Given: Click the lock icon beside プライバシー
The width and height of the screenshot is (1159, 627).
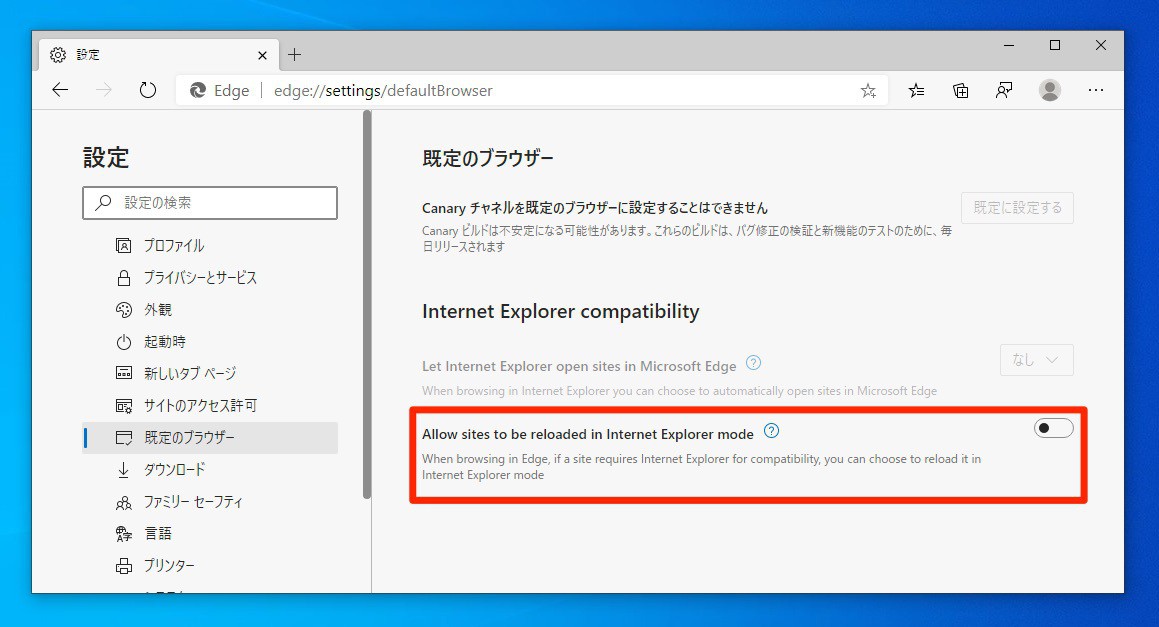Looking at the screenshot, I should [x=123, y=277].
